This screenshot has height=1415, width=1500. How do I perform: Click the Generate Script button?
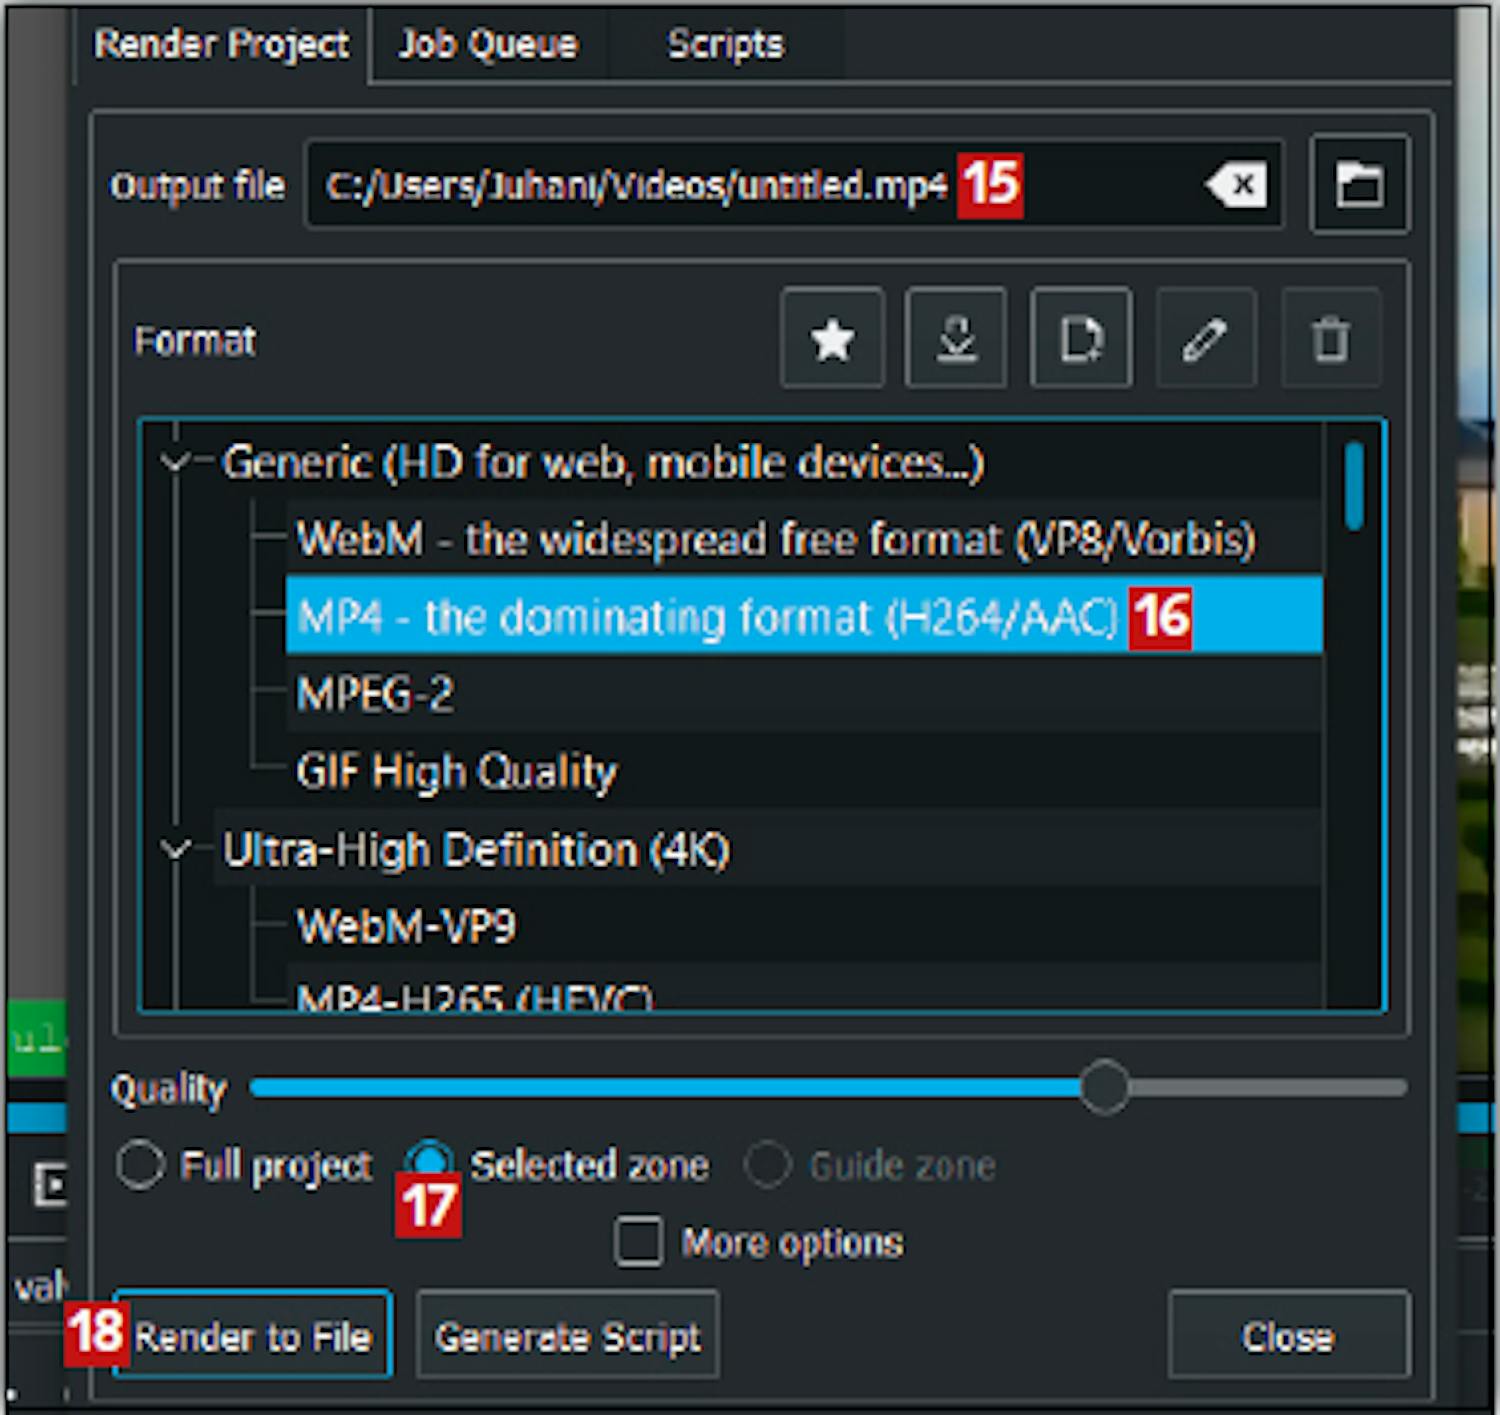coord(567,1336)
